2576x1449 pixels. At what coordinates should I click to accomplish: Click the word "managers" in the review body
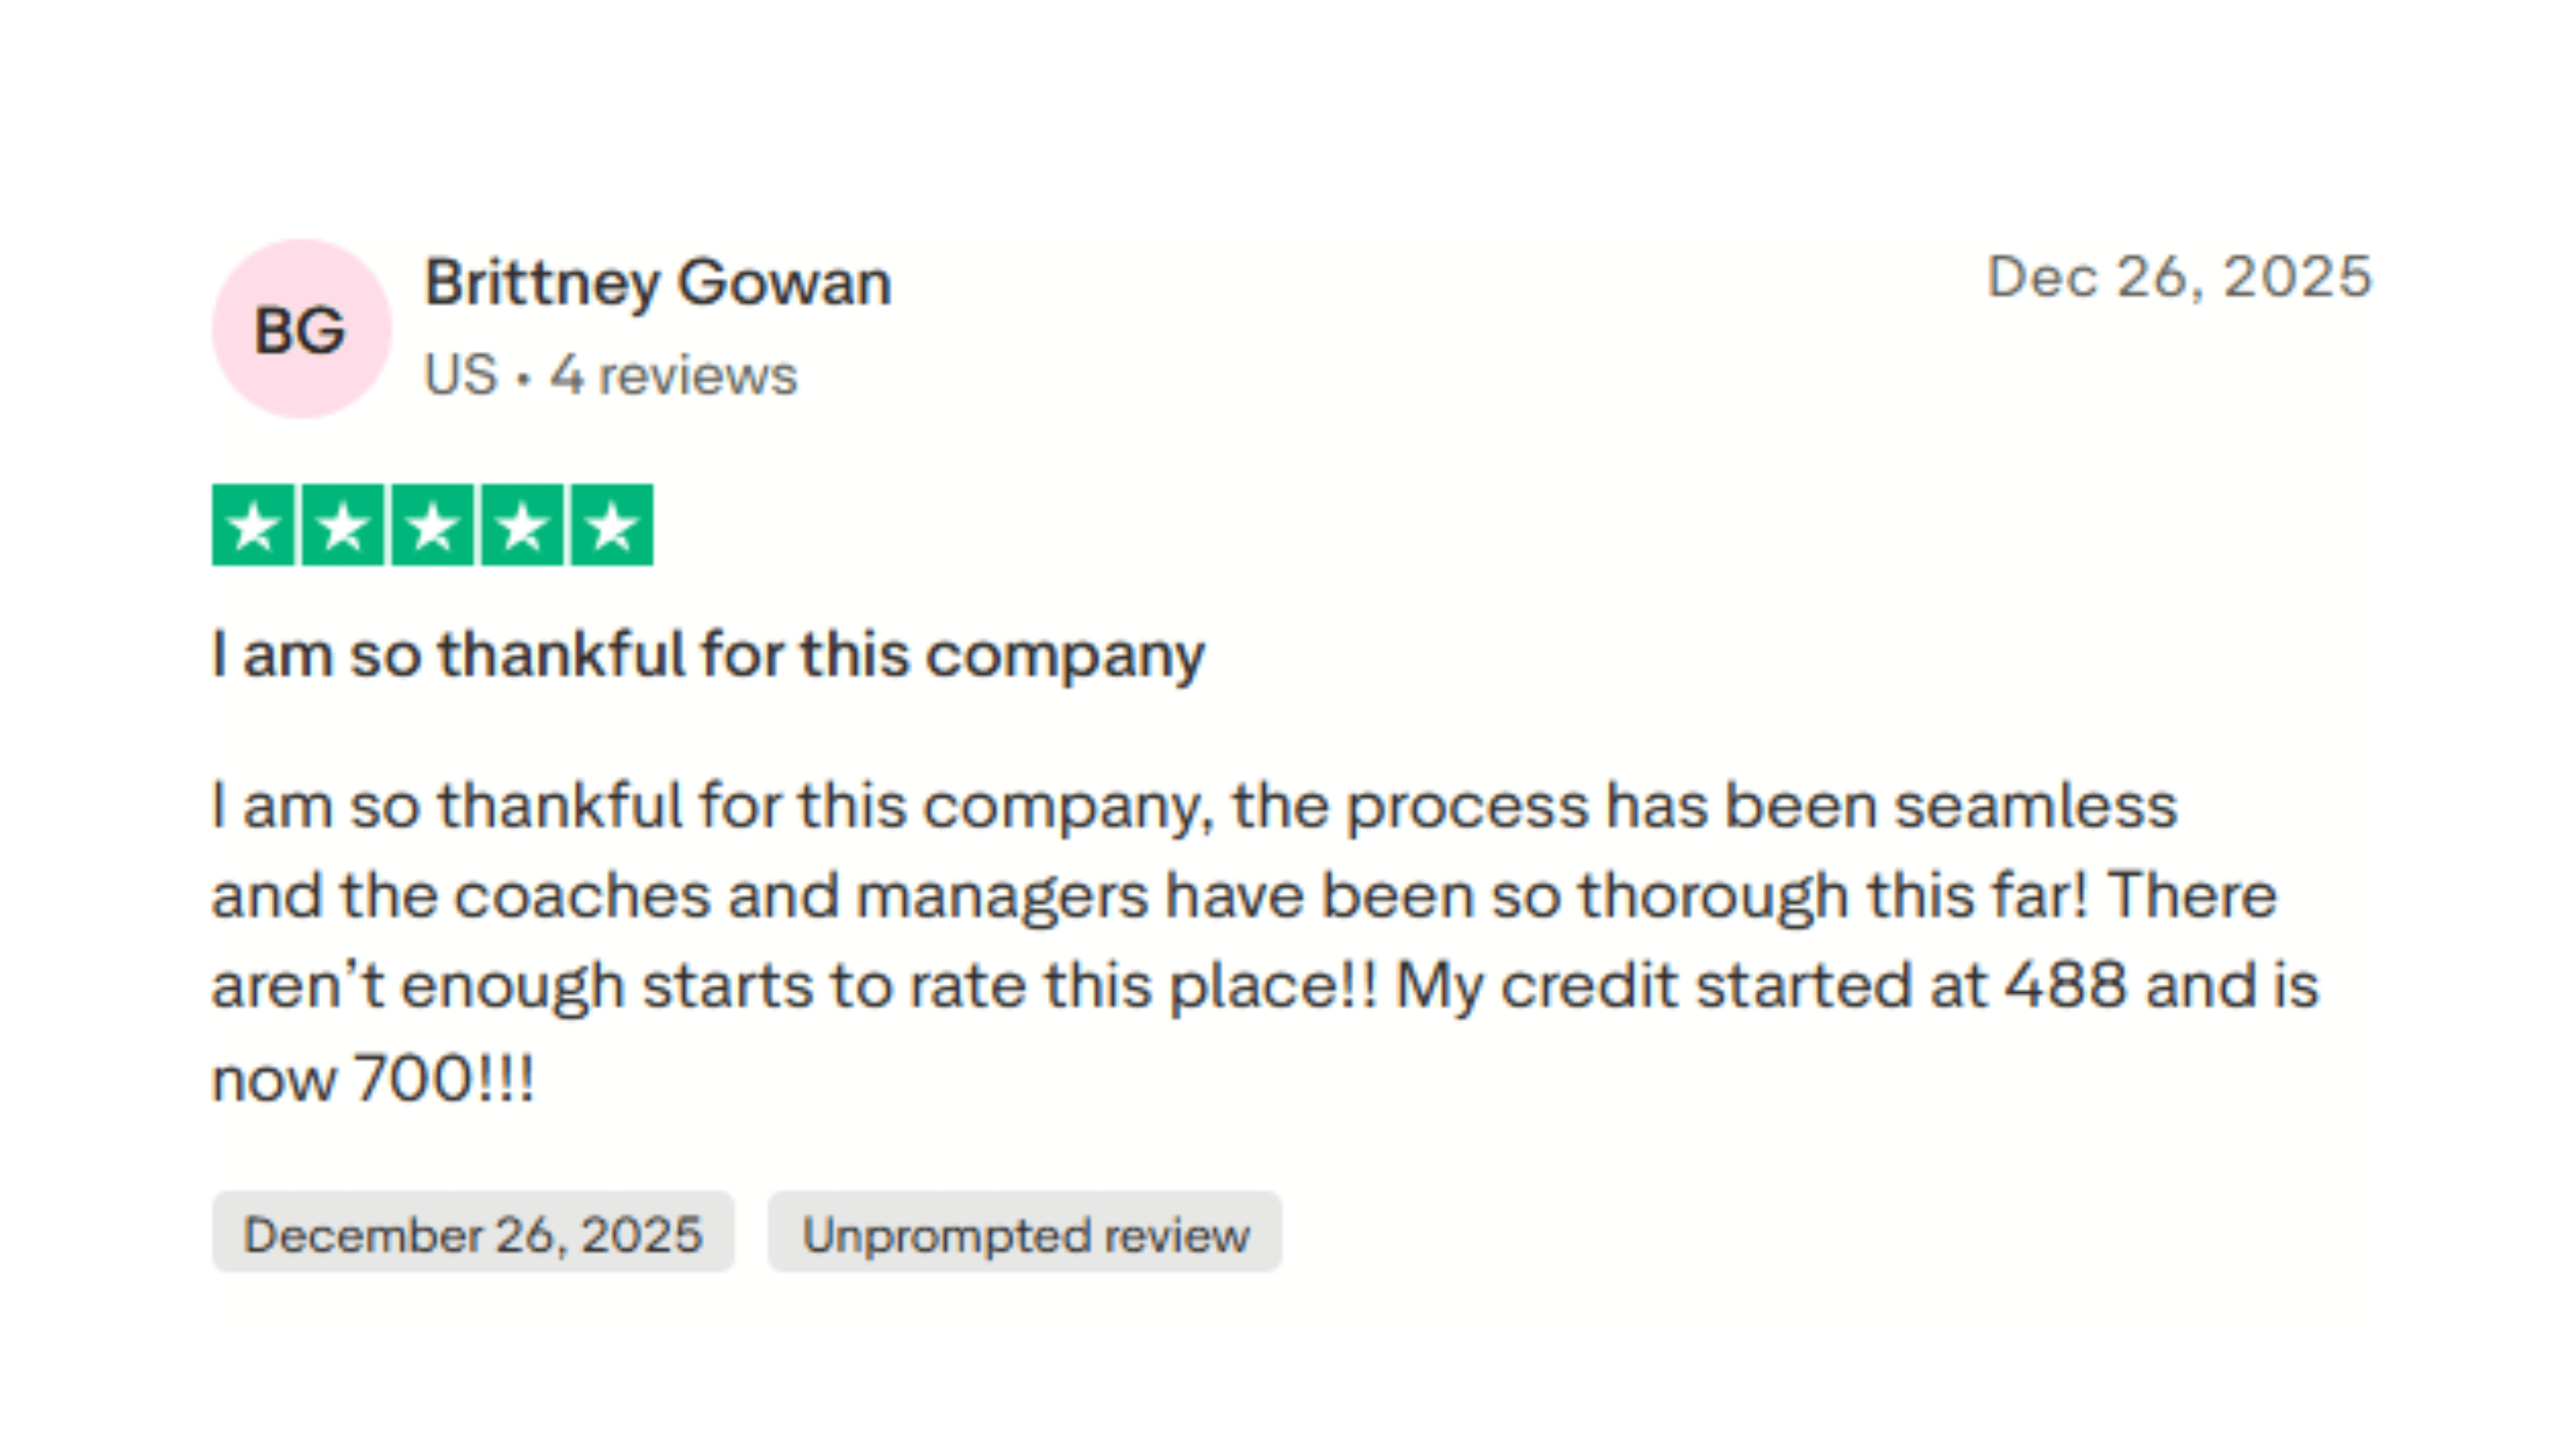tap(1002, 896)
